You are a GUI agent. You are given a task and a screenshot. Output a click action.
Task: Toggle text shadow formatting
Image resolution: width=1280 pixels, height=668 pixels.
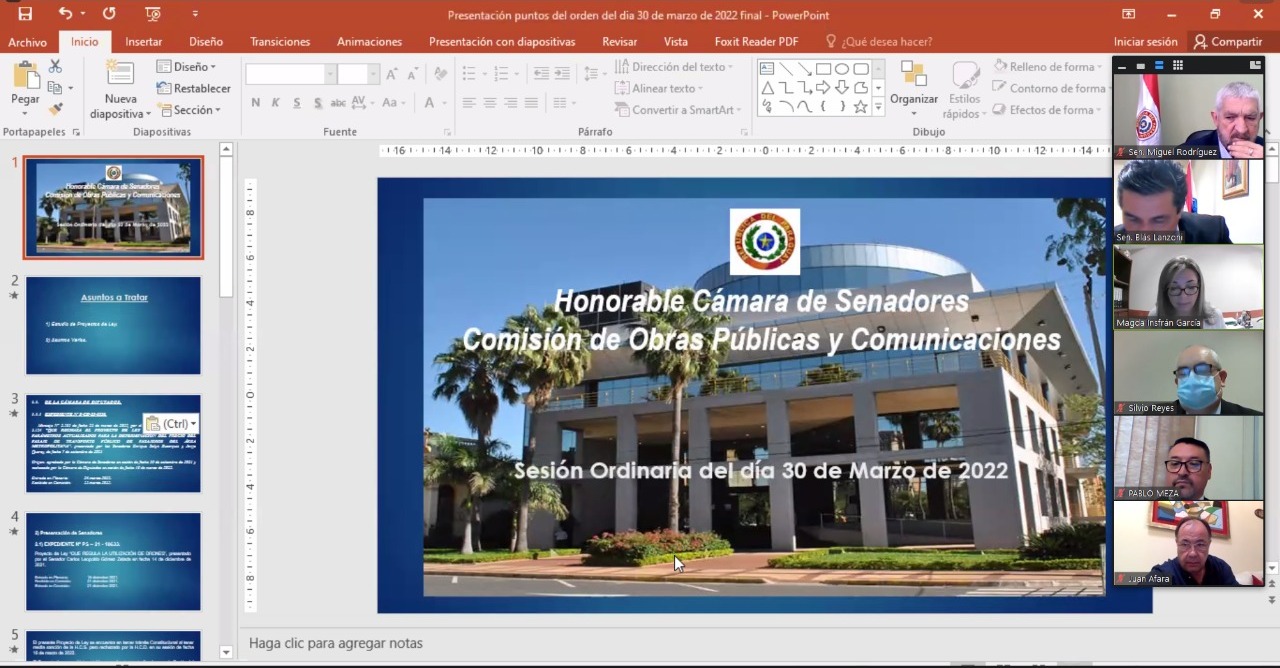[x=317, y=103]
